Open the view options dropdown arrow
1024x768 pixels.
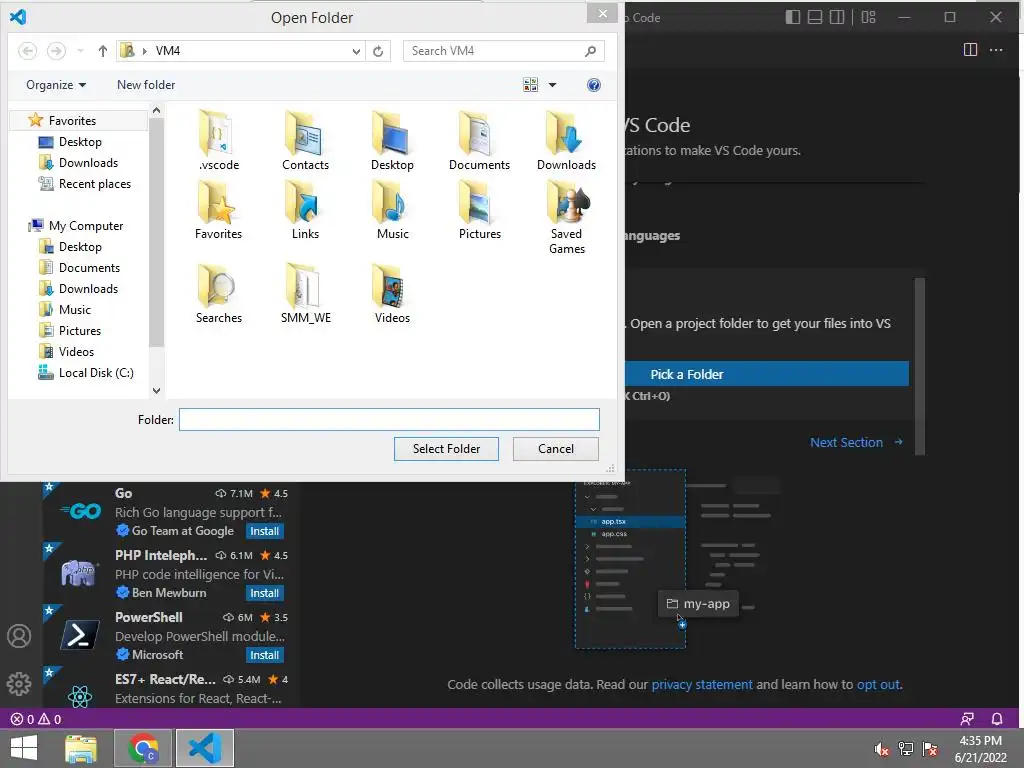[x=552, y=85]
